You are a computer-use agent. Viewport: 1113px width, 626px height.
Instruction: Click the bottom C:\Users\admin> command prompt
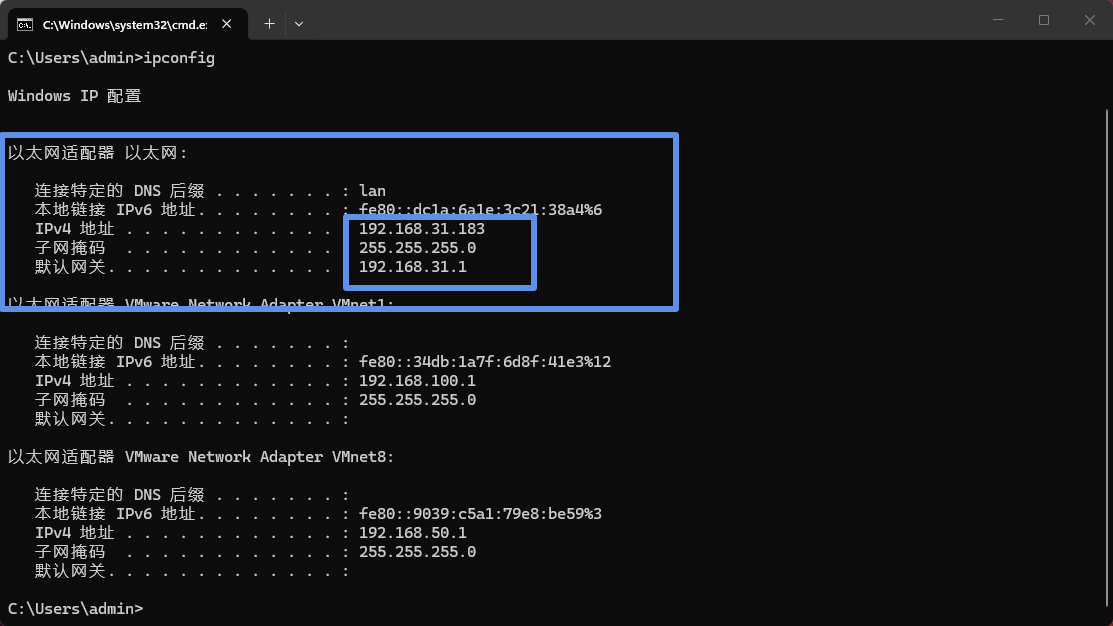(75, 608)
